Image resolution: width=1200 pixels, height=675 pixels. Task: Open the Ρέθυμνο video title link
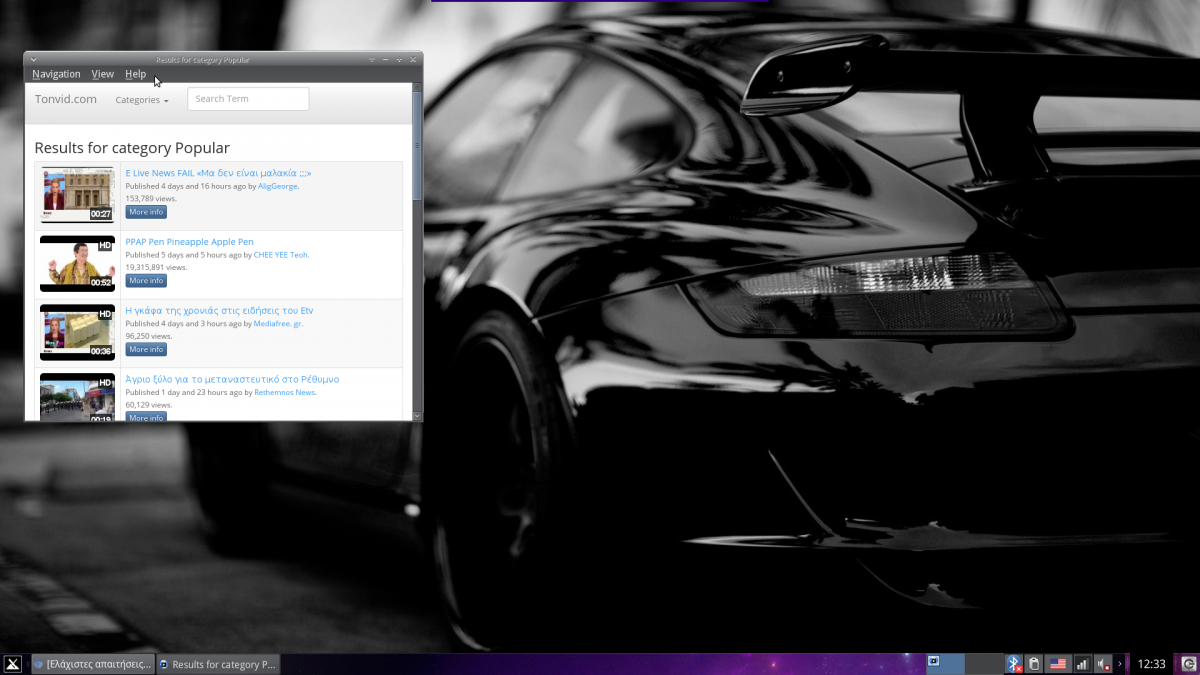pyautogui.click(x=232, y=380)
